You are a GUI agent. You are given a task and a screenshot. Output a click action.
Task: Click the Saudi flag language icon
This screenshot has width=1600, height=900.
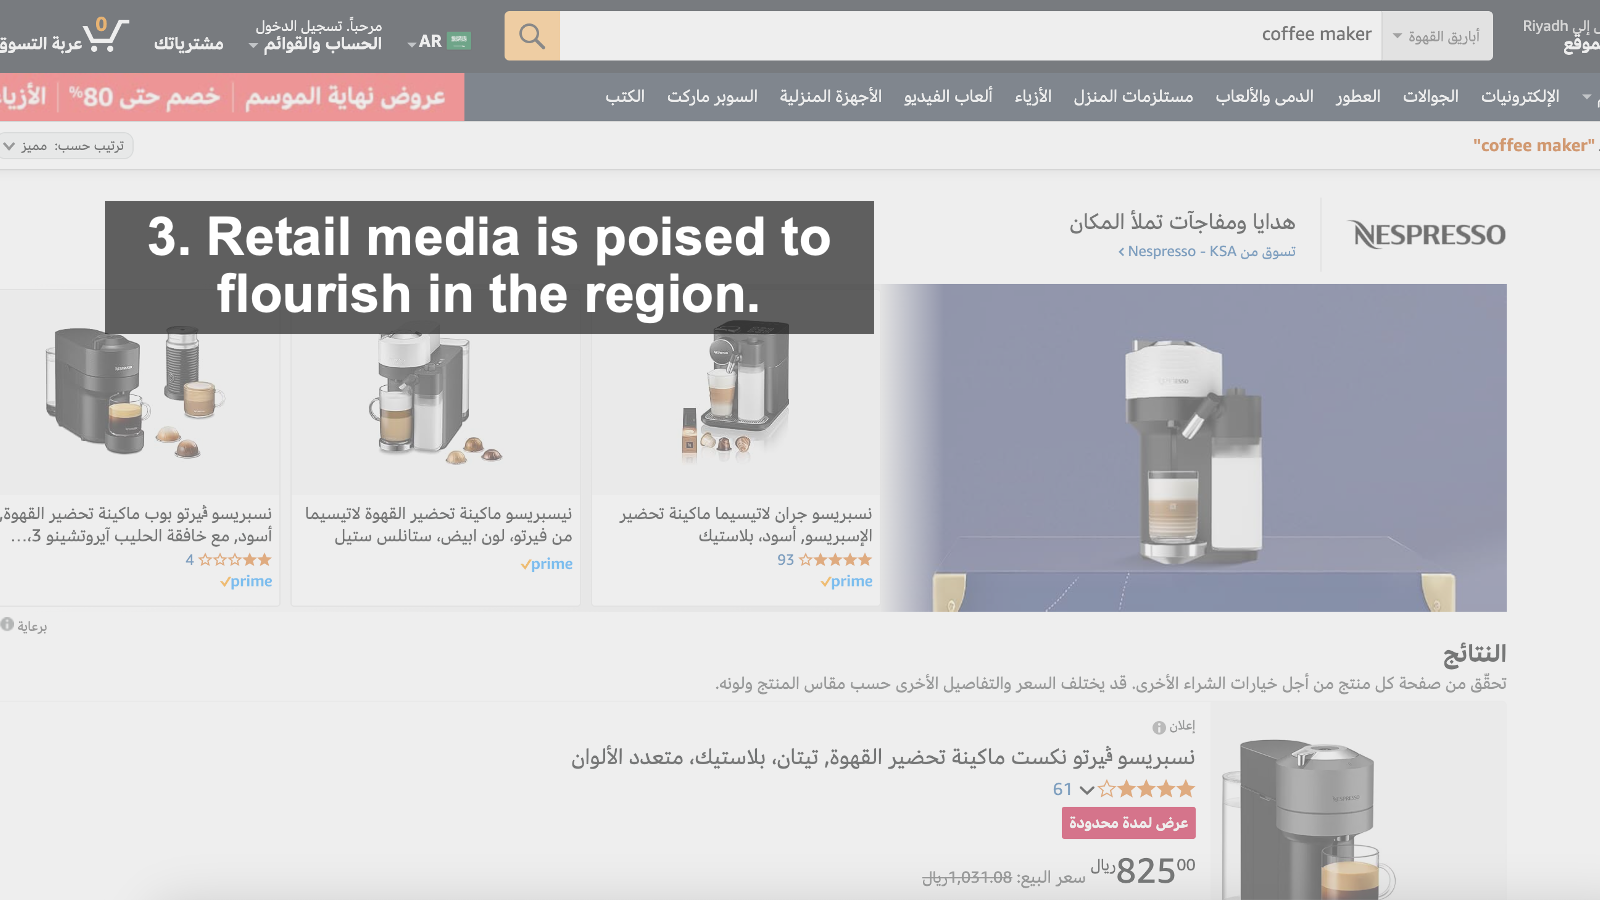click(x=459, y=41)
